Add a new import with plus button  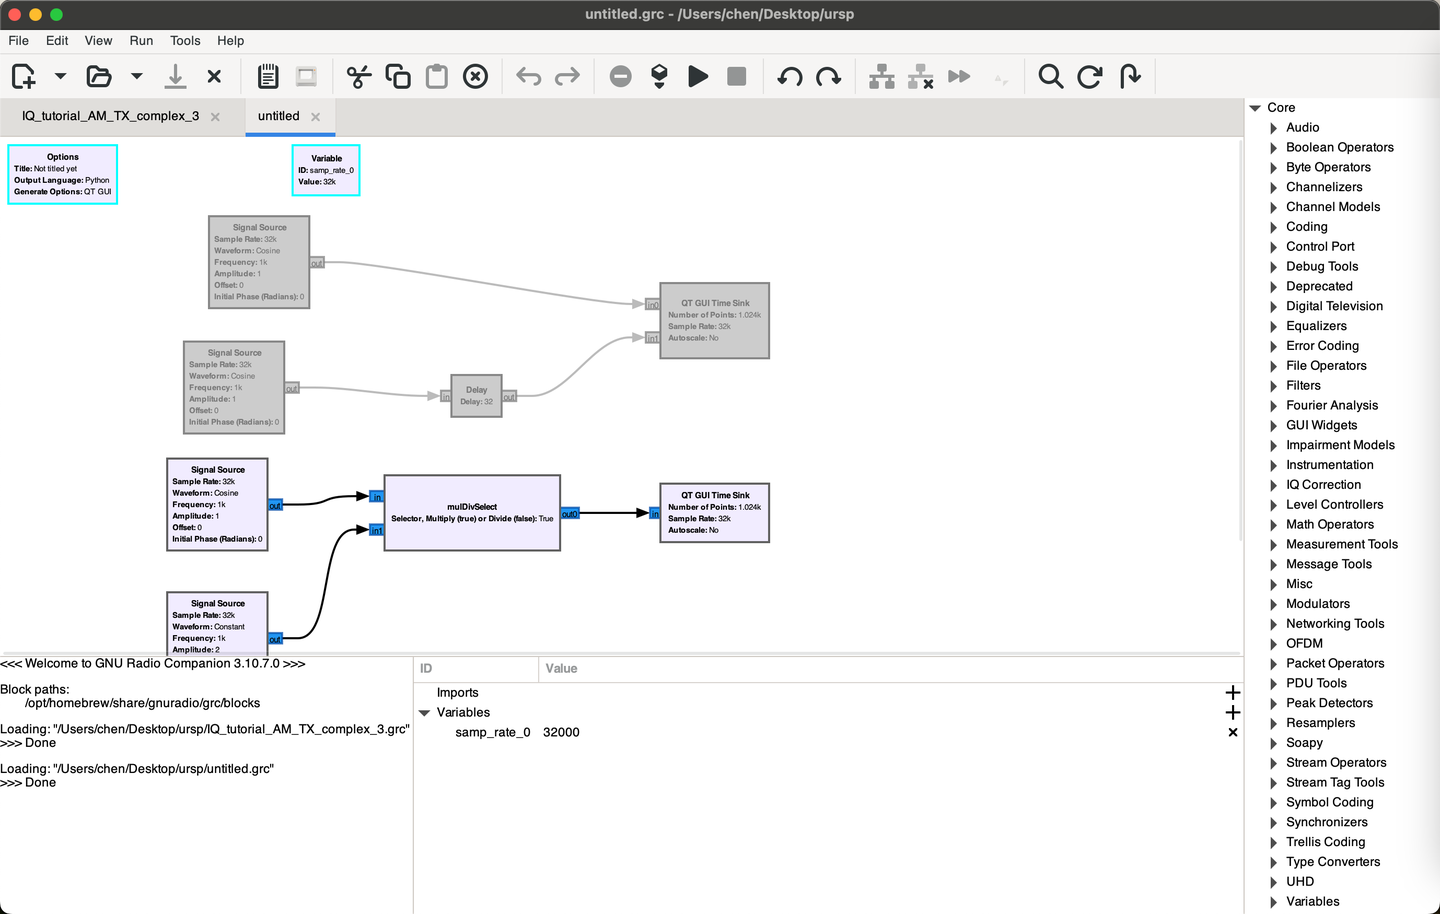pos(1232,693)
